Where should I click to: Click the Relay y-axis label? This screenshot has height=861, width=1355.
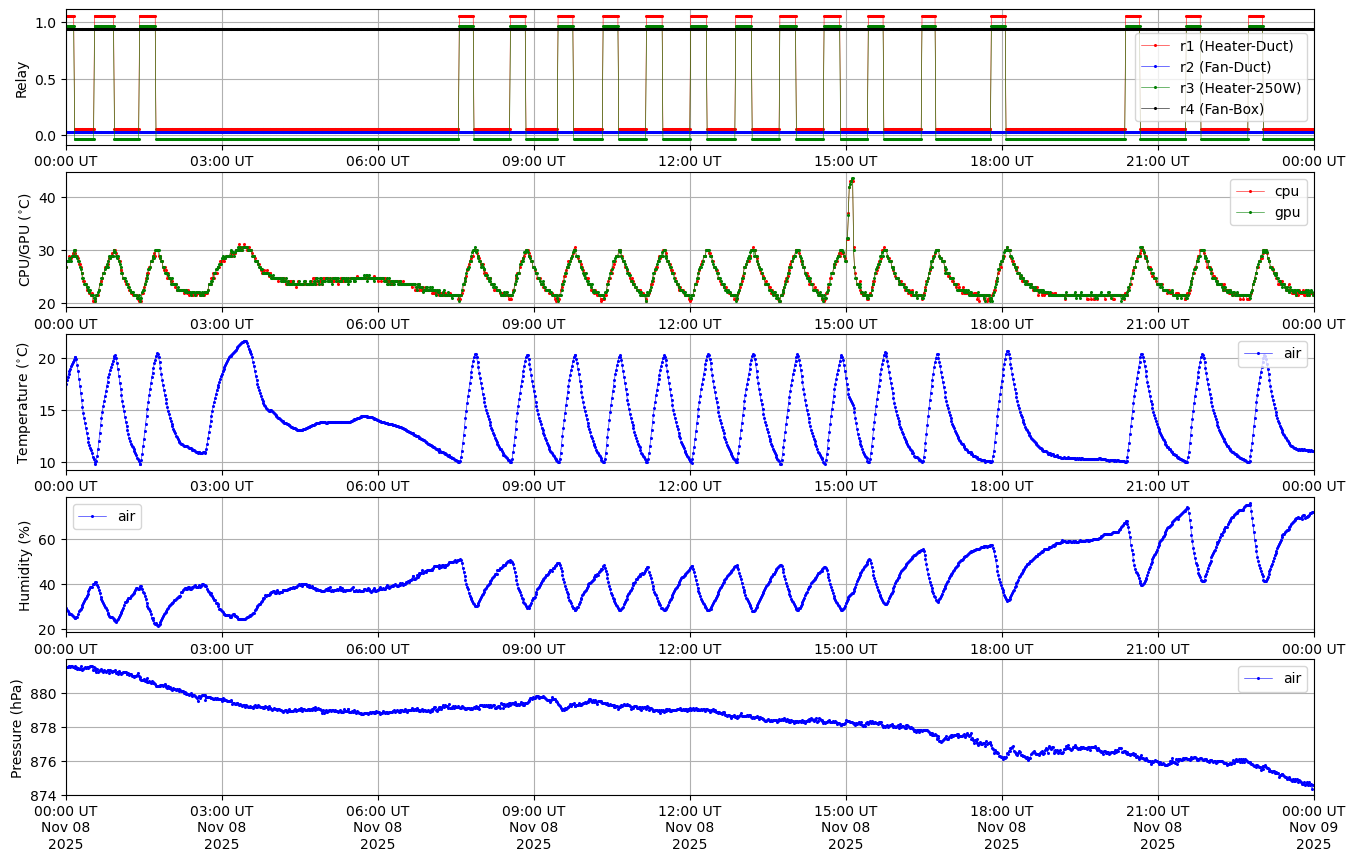coord(22,78)
